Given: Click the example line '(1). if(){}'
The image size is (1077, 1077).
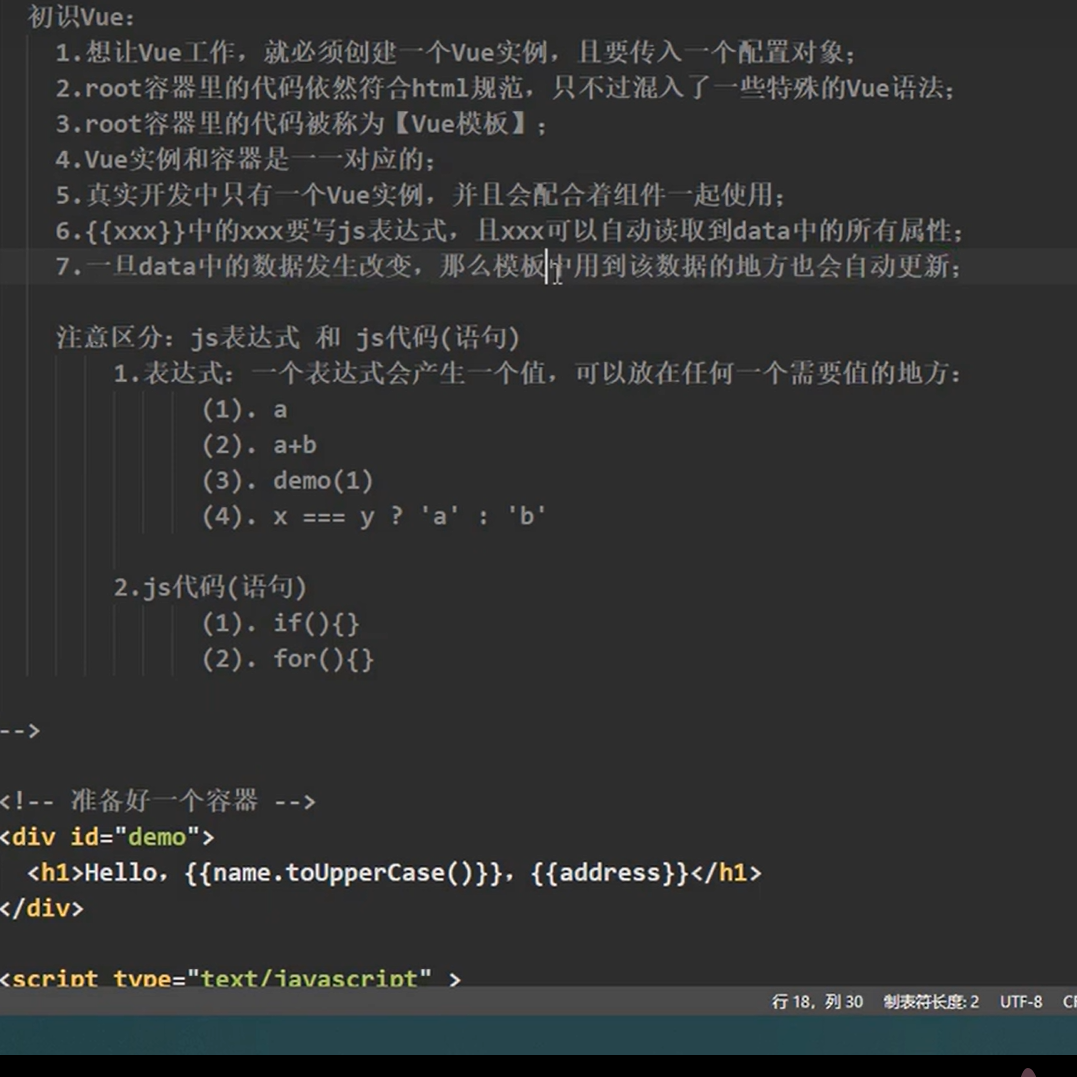Looking at the screenshot, I should click(280, 623).
